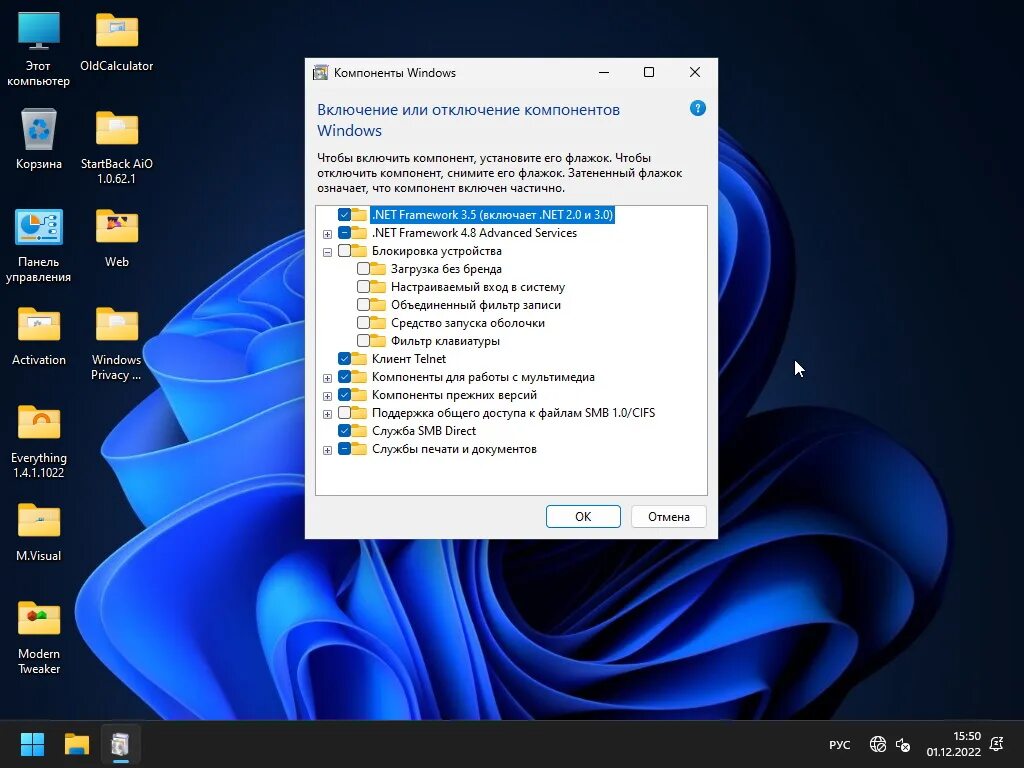Expand the Службы печати и документов node

(327, 450)
